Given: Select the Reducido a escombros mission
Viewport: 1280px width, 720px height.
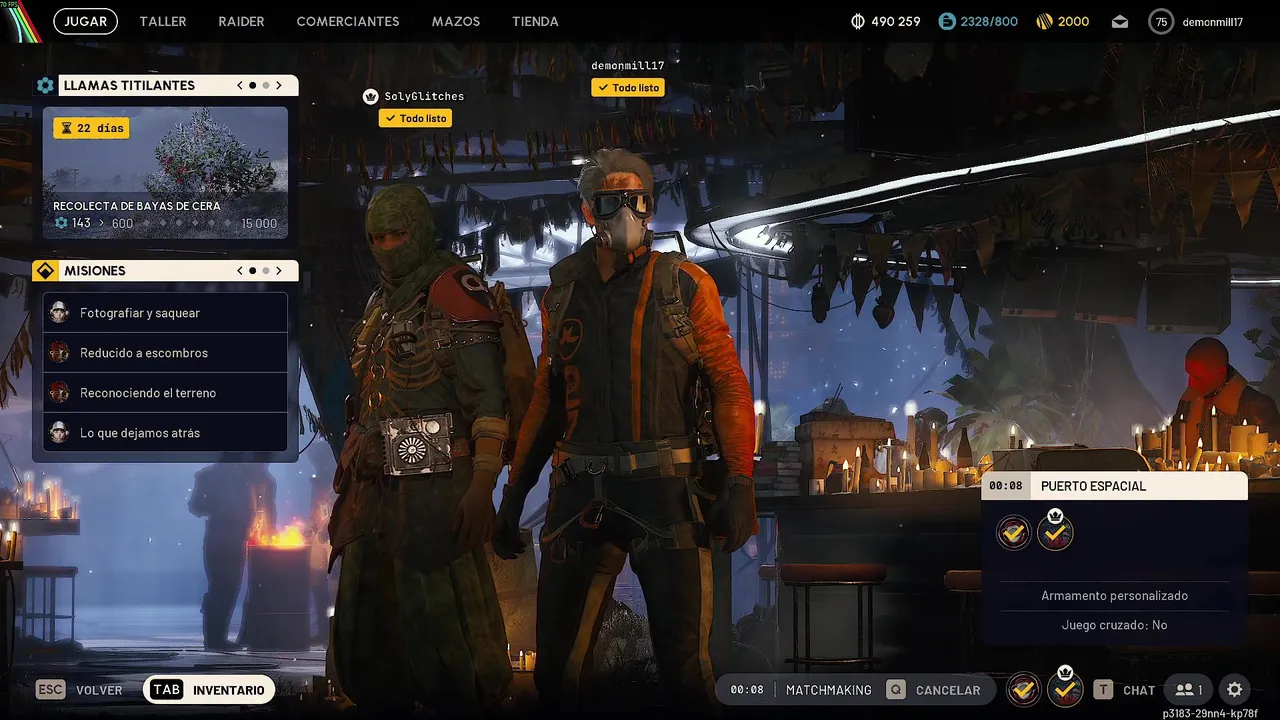Looking at the screenshot, I should (x=165, y=353).
